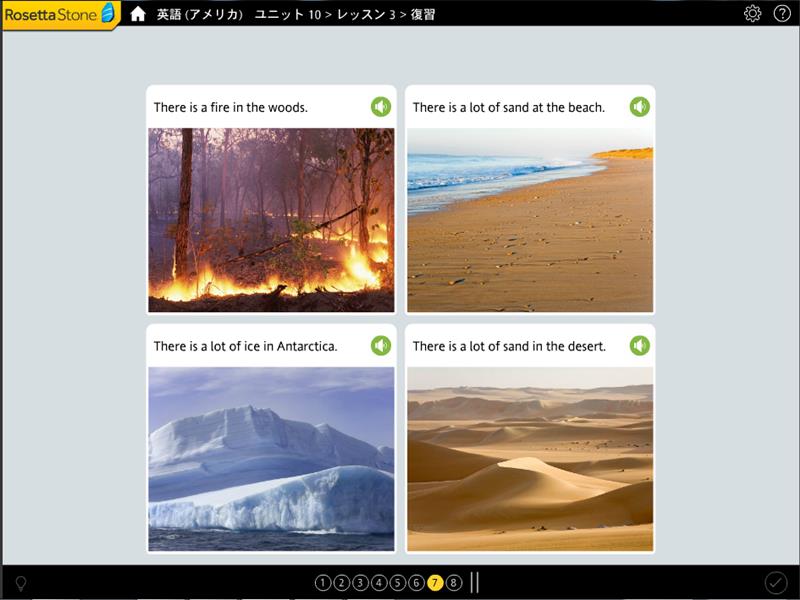800x600 pixels.
Task: Go to the home screen icon
Action: (x=138, y=14)
